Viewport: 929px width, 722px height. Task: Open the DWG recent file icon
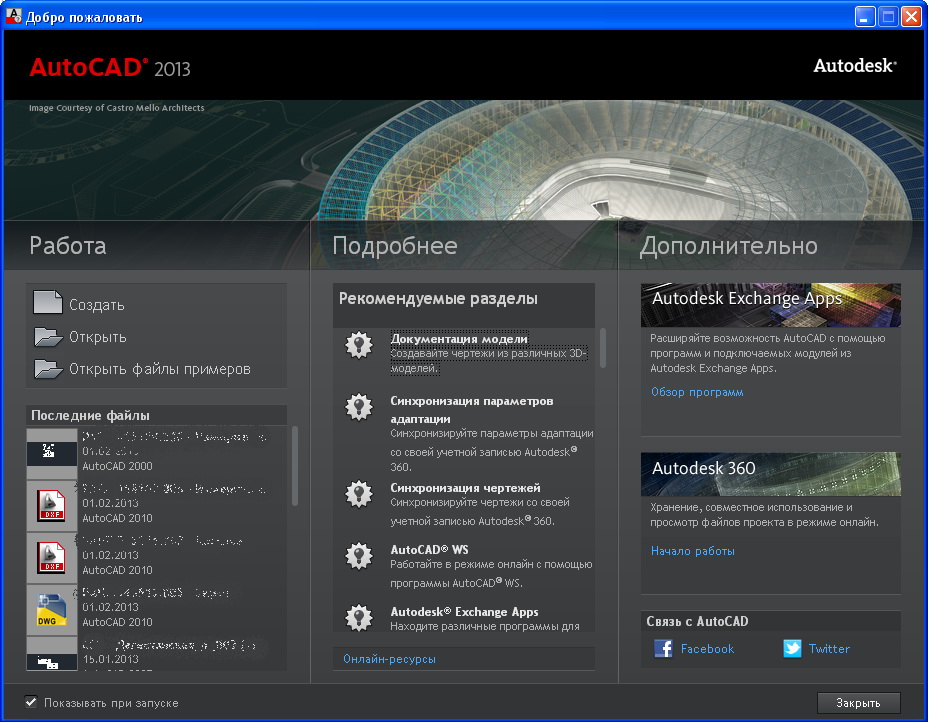coord(52,610)
